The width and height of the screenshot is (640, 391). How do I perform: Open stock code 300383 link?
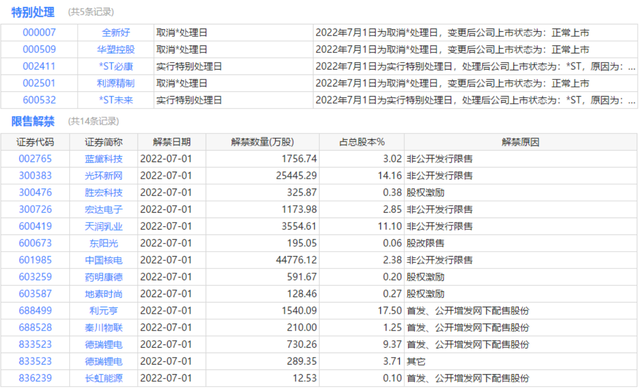pyautogui.click(x=35, y=176)
